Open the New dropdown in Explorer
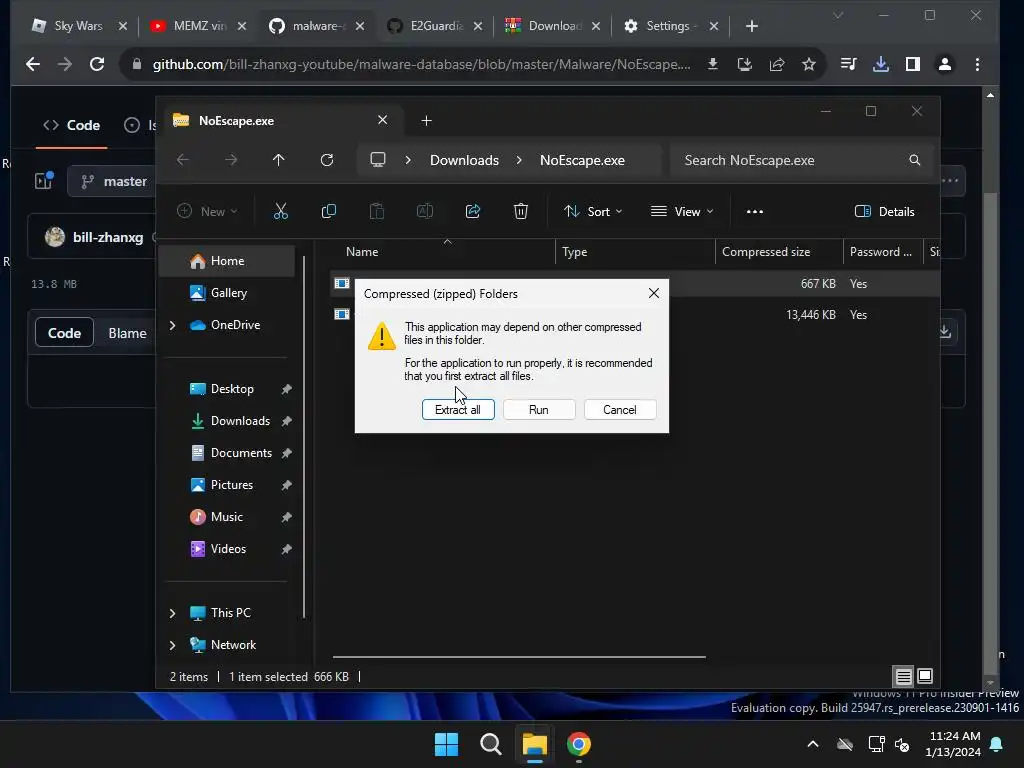The image size is (1024, 768). (x=207, y=211)
